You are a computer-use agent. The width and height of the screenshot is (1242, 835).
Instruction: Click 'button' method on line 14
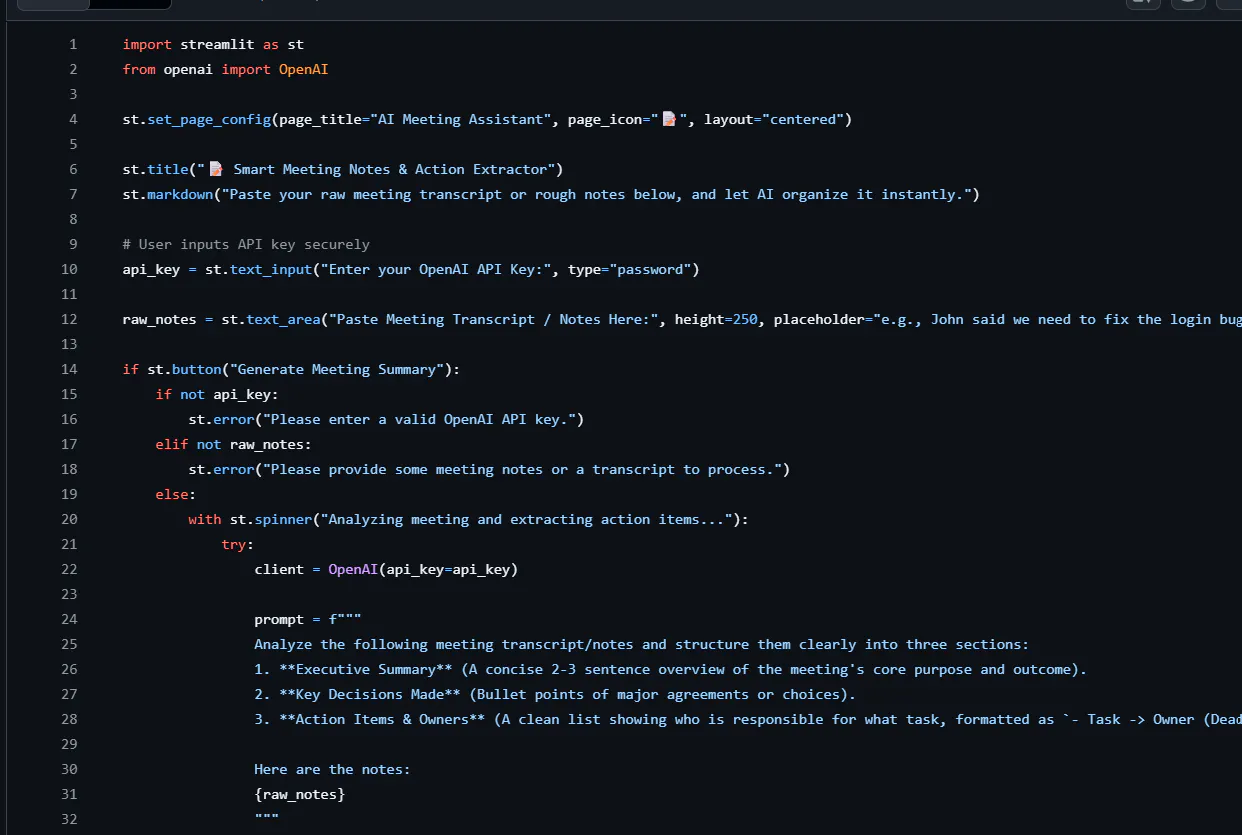click(x=197, y=369)
